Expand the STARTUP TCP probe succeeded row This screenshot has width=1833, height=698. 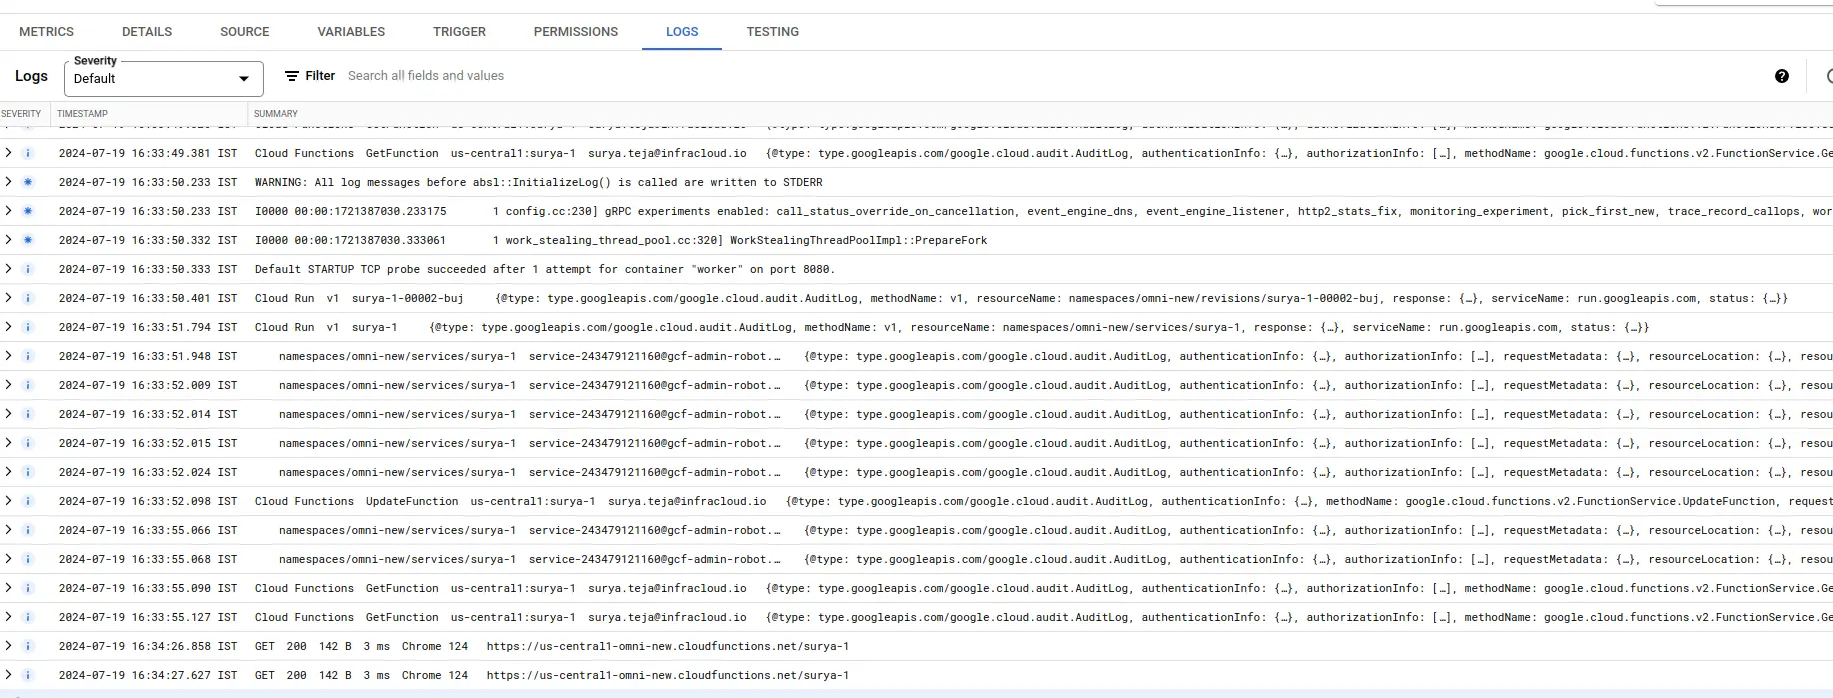click(8, 269)
